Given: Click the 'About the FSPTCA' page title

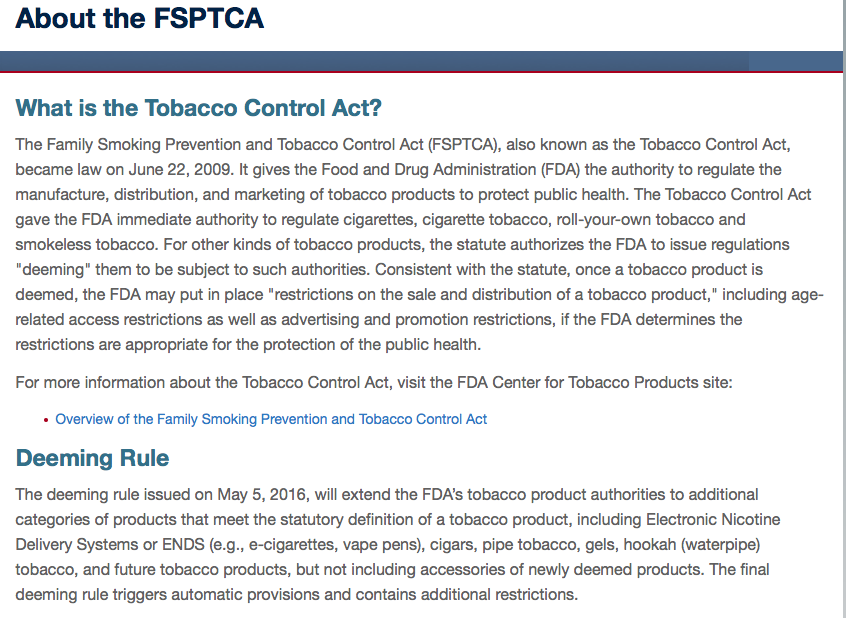Looking at the screenshot, I should click(140, 19).
